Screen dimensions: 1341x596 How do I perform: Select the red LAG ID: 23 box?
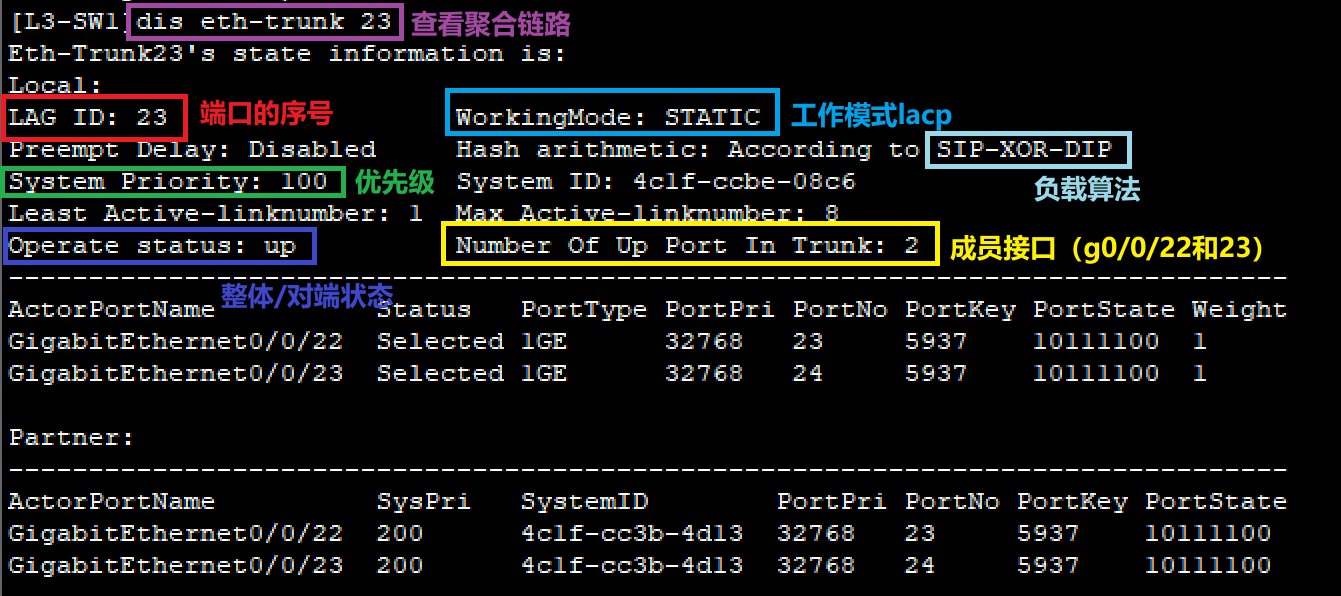pyautogui.click(x=93, y=117)
